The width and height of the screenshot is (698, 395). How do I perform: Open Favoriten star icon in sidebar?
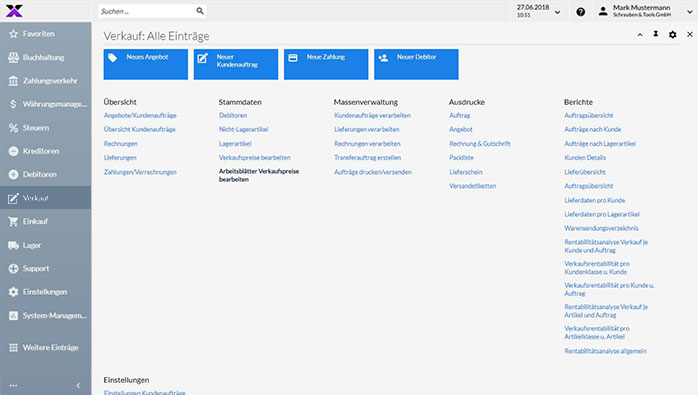[13, 34]
